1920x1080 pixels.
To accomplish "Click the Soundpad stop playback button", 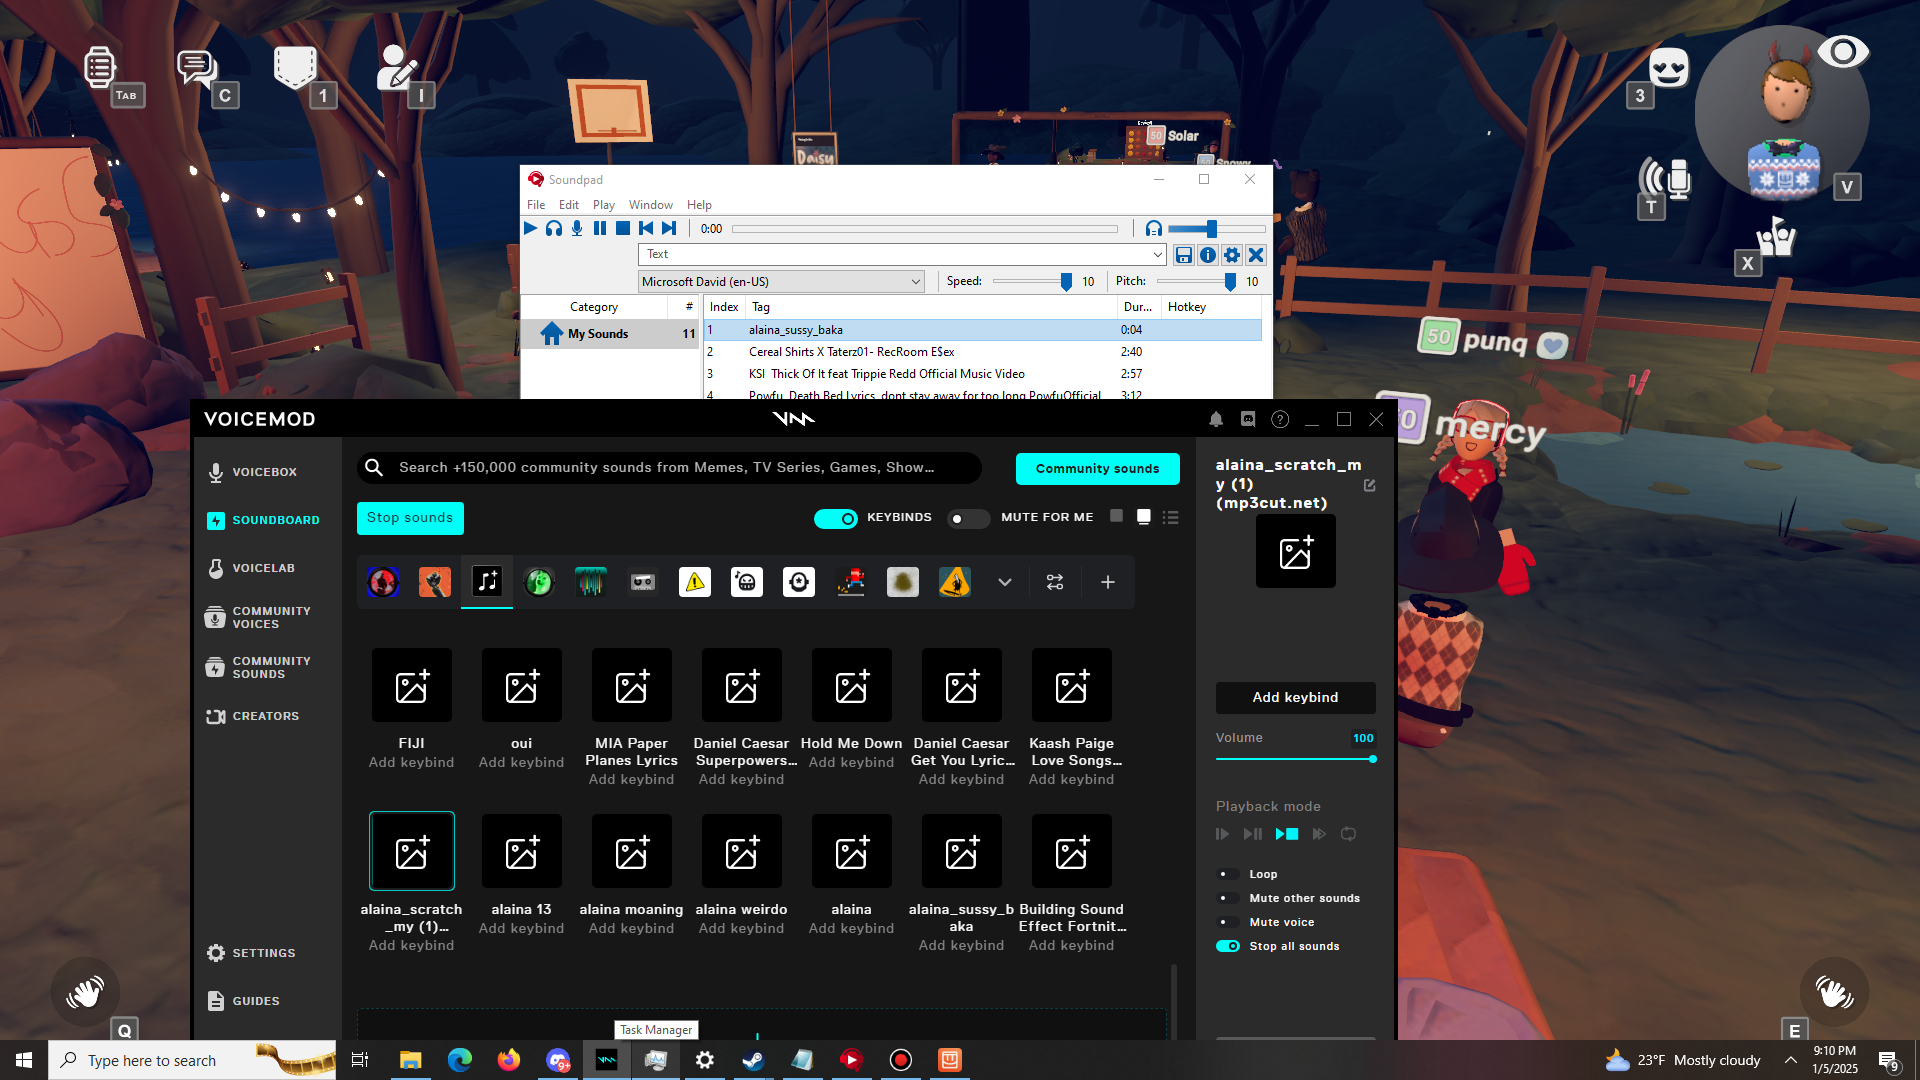I will (623, 229).
